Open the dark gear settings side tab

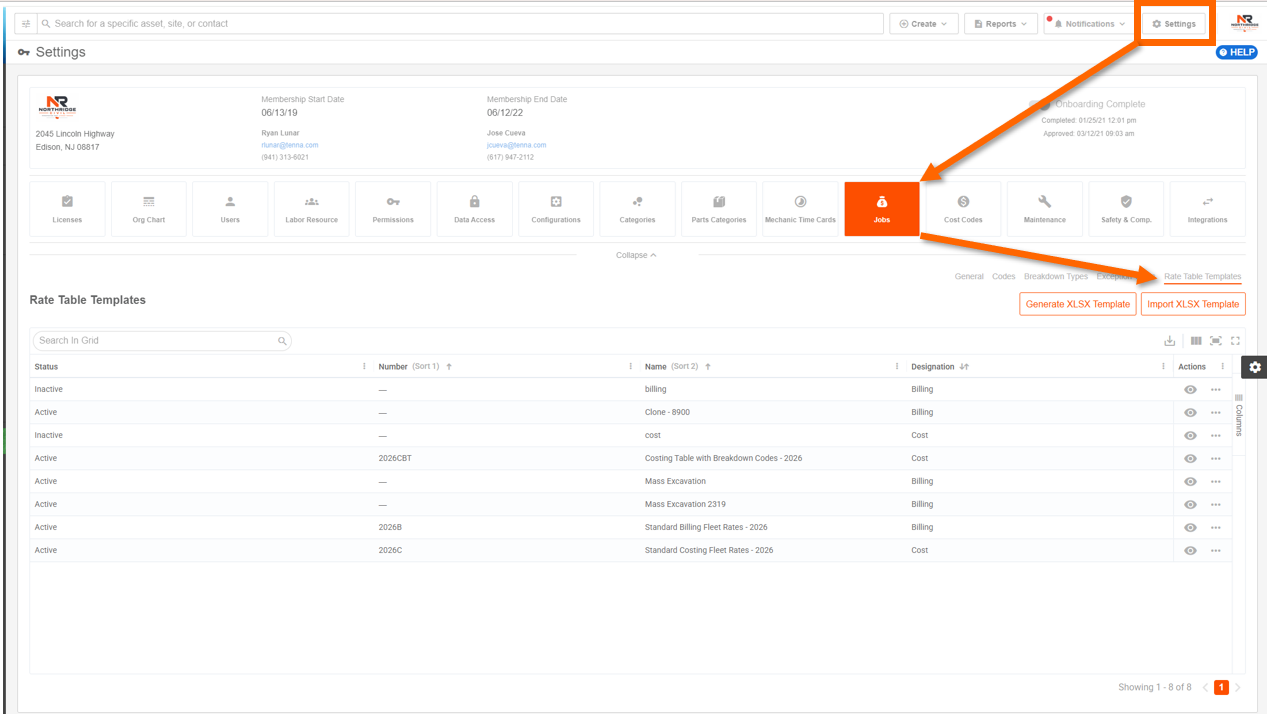(1254, 367)
